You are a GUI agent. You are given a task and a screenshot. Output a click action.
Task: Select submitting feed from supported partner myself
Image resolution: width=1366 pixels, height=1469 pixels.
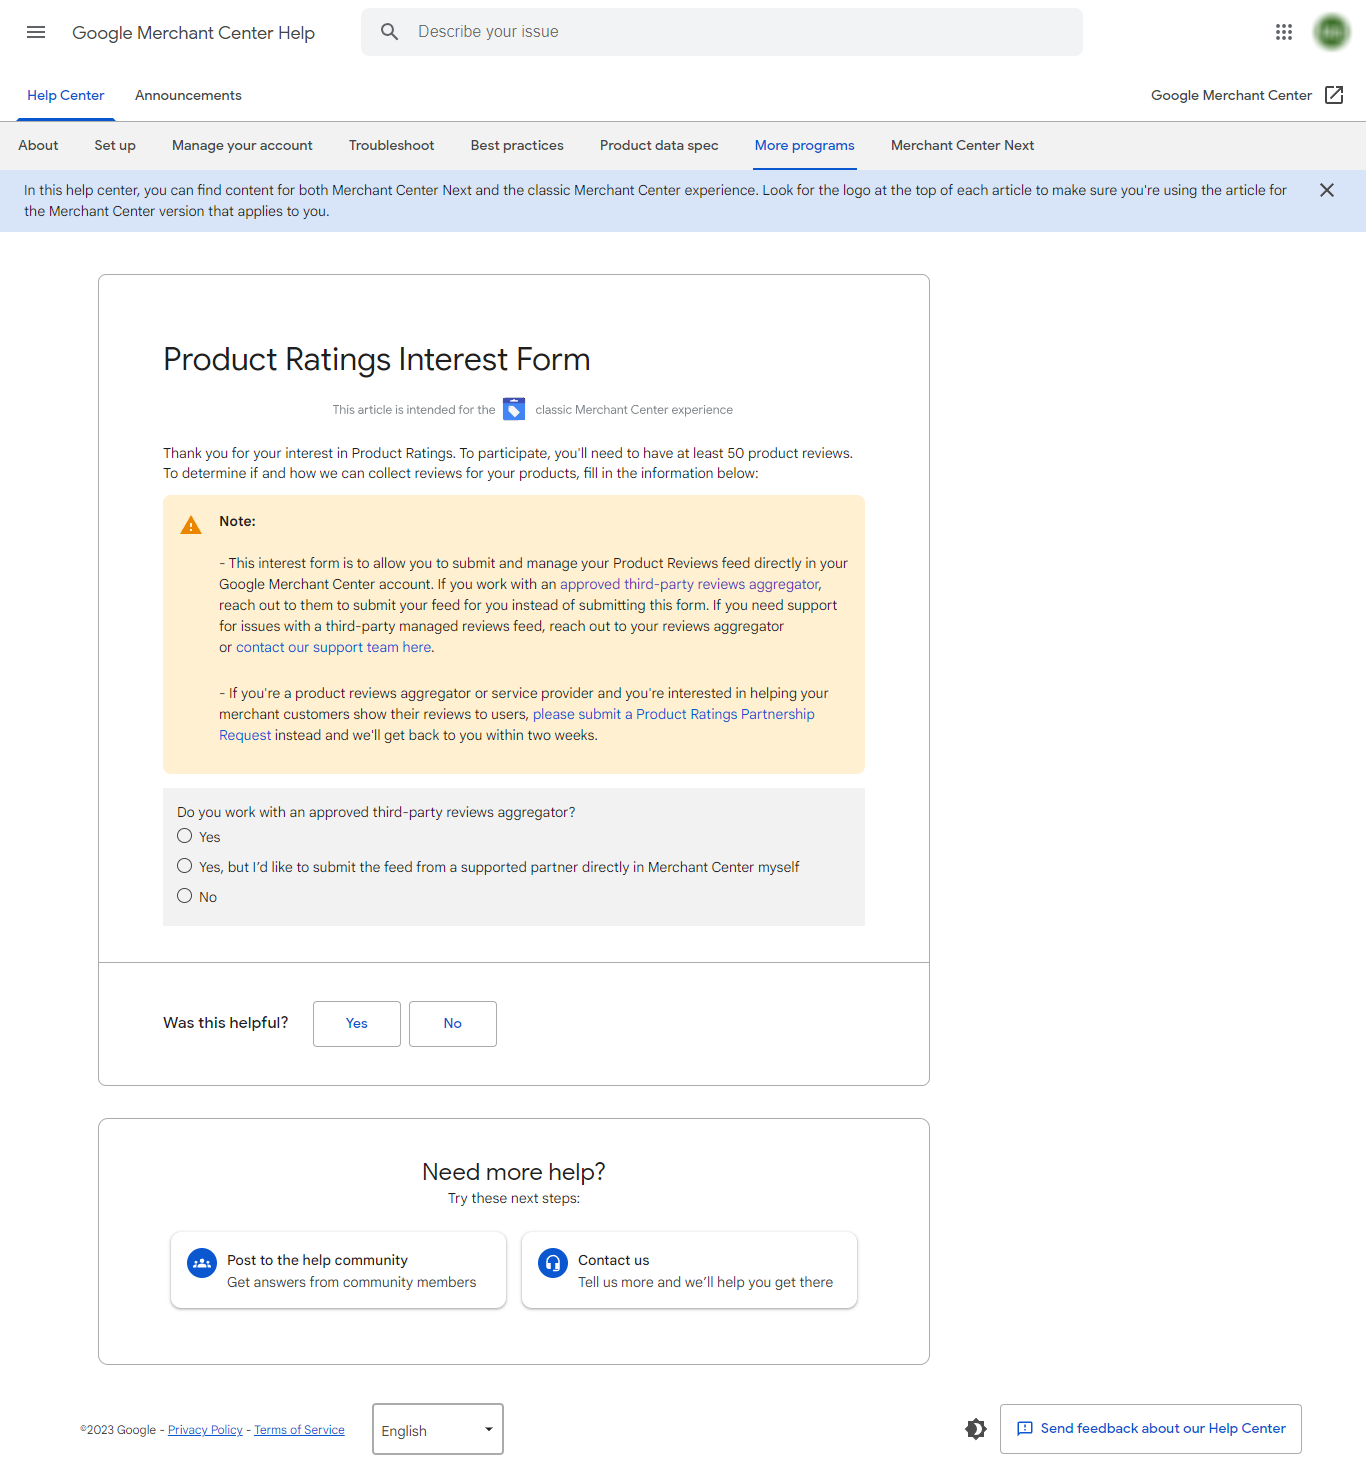click(x=184, y=865)
